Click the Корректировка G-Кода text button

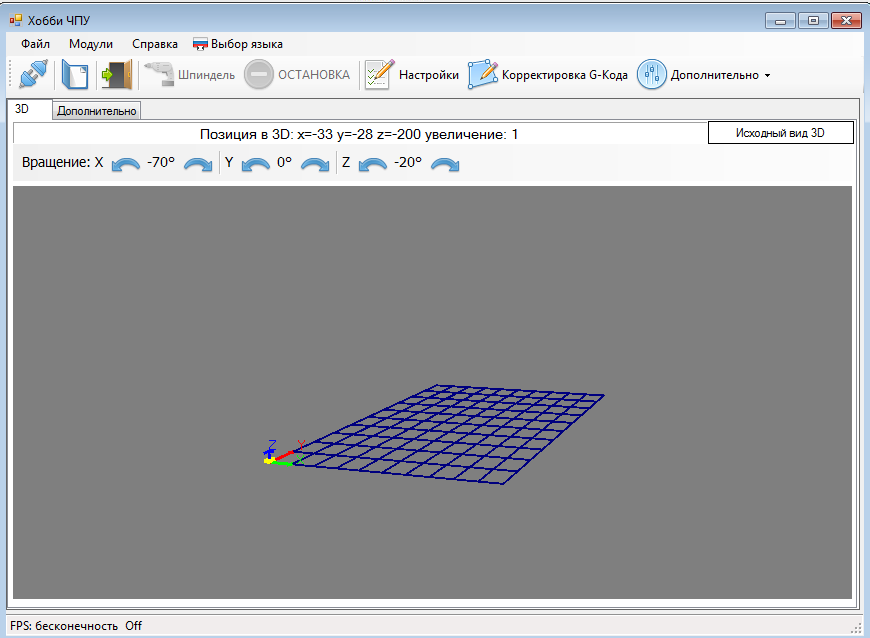pyautogui.click(x=565, y=75)
